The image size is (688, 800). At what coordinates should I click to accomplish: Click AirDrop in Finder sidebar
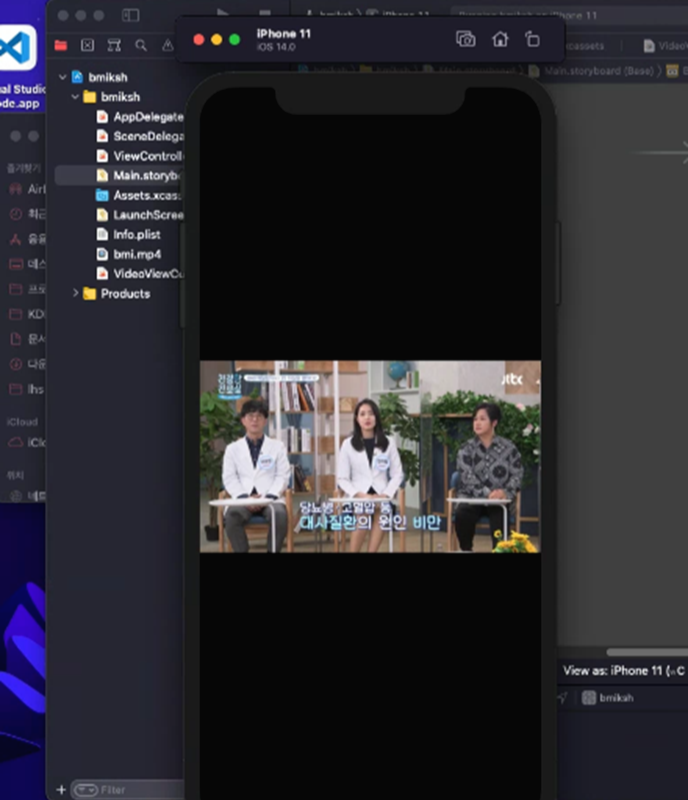coord(27,189)
